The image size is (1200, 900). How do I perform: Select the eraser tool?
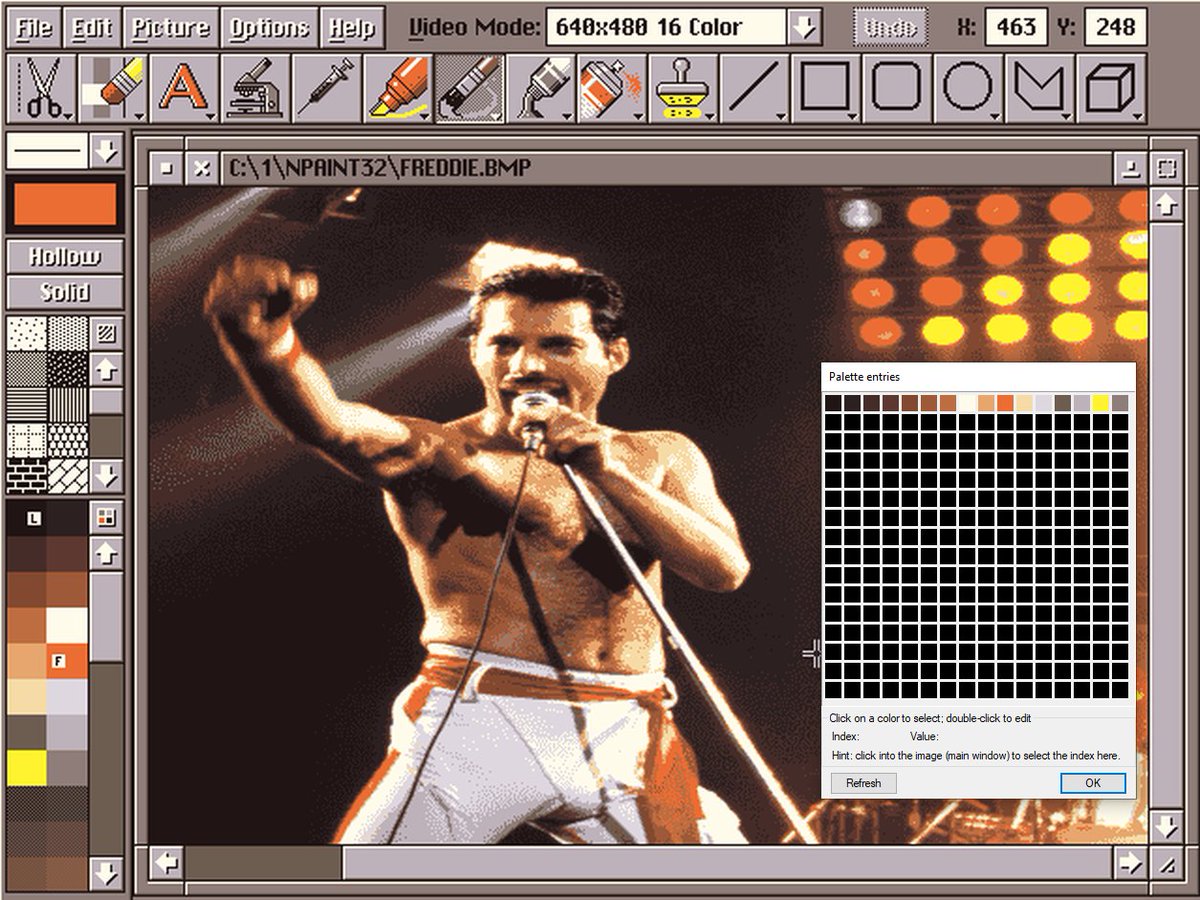[x=113, y=88]
